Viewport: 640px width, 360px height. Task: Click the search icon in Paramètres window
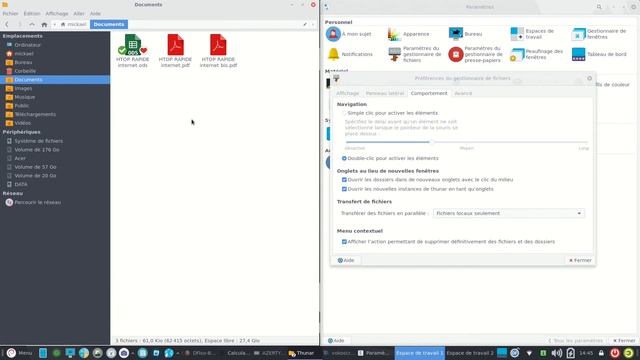tap(599, 7)
